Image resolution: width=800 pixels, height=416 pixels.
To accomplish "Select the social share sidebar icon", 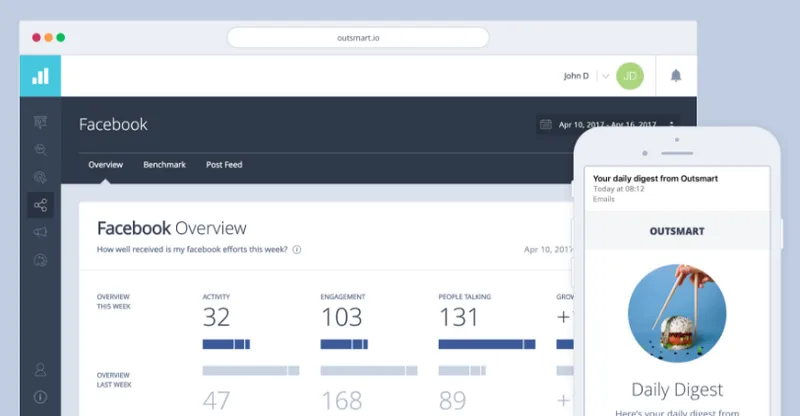I will pos(40,205).
